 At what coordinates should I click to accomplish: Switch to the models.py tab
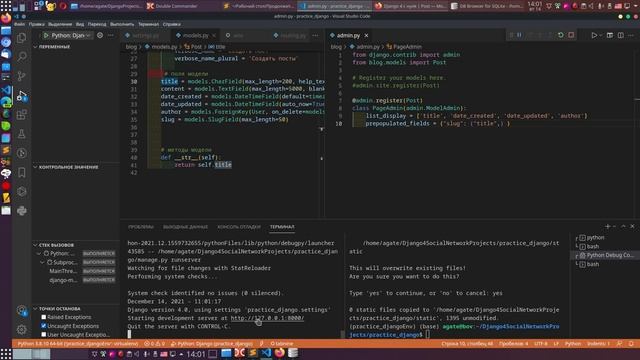tap(195, 36)
